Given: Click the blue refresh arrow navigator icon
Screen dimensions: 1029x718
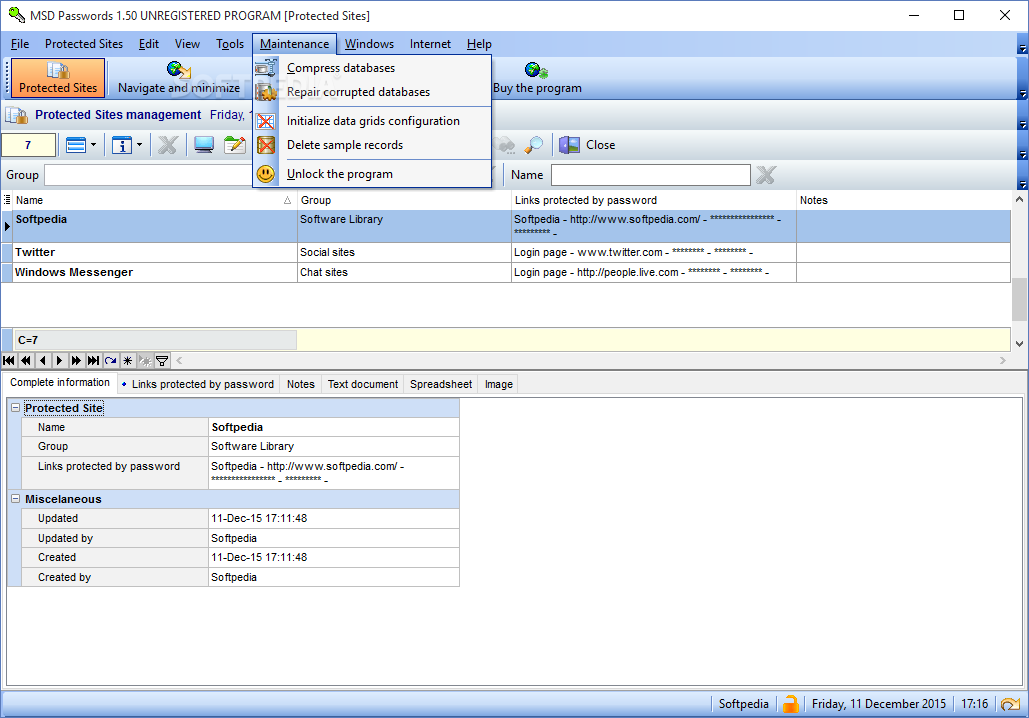Looking at the screenshot, I should coord(111,360).
